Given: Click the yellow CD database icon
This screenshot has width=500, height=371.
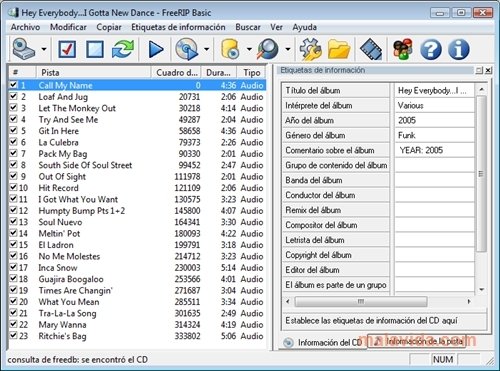Looking at the screenshot, I should coord(230,49).
